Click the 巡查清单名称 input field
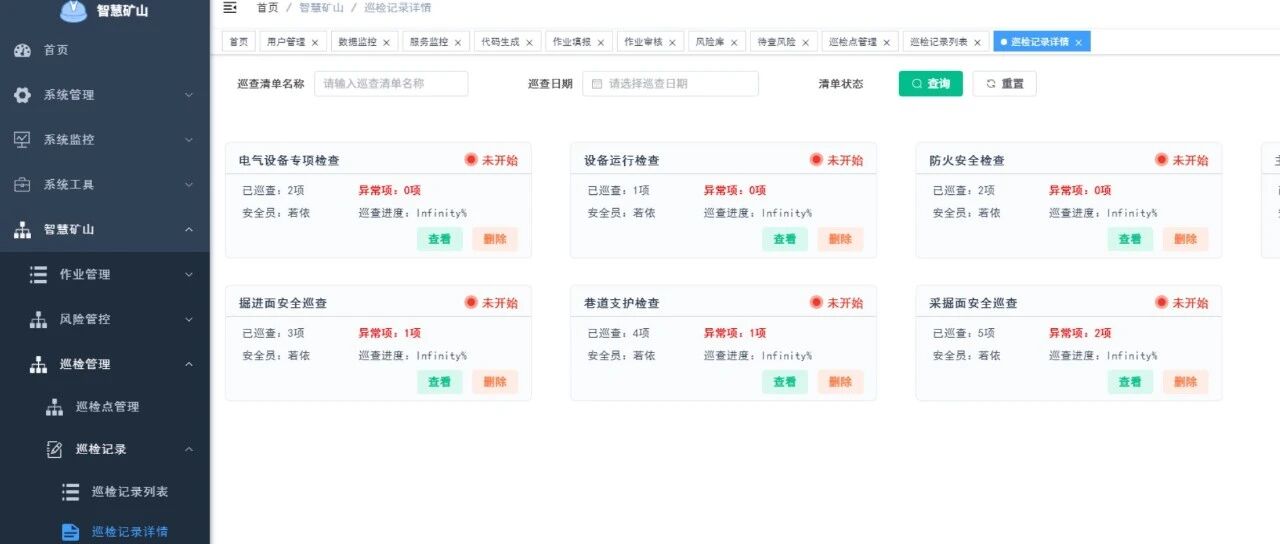The height and width of the screenshot is (544, 1280). tap(391, 84)
